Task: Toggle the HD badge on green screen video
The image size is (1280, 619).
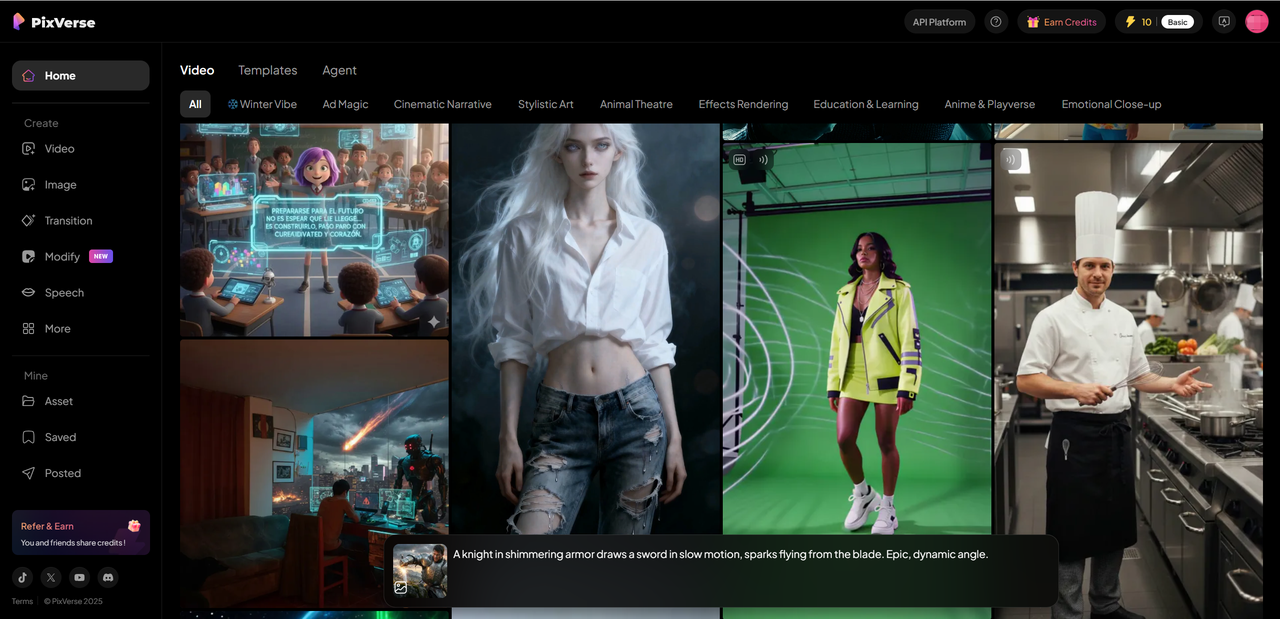Action: (x=740, y=159)
